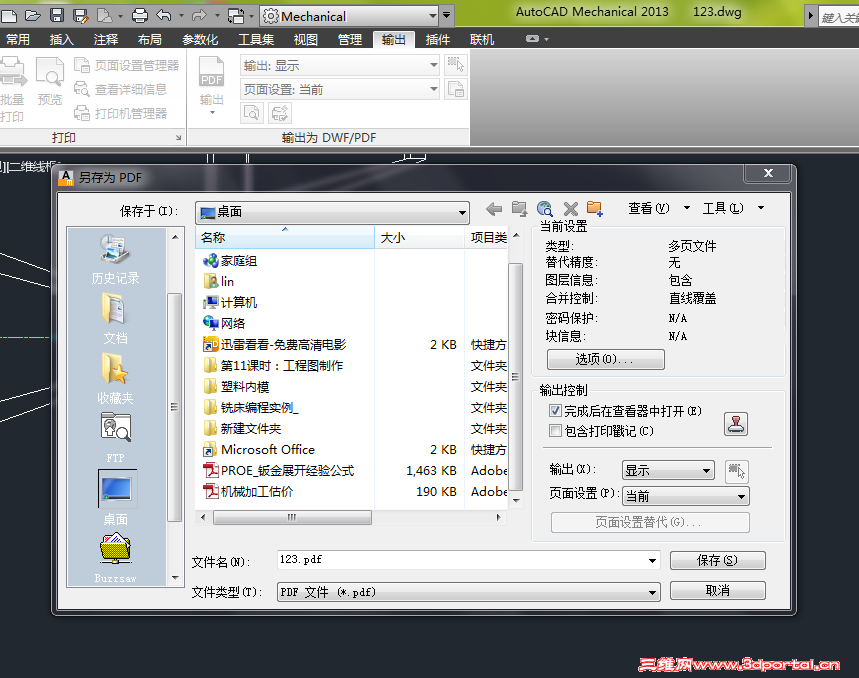Image resolution: width=859 pixels, height=678 pixels.
Task: Open the 输出(X) dropdown showing 显示
Action: tap(668, 470)
